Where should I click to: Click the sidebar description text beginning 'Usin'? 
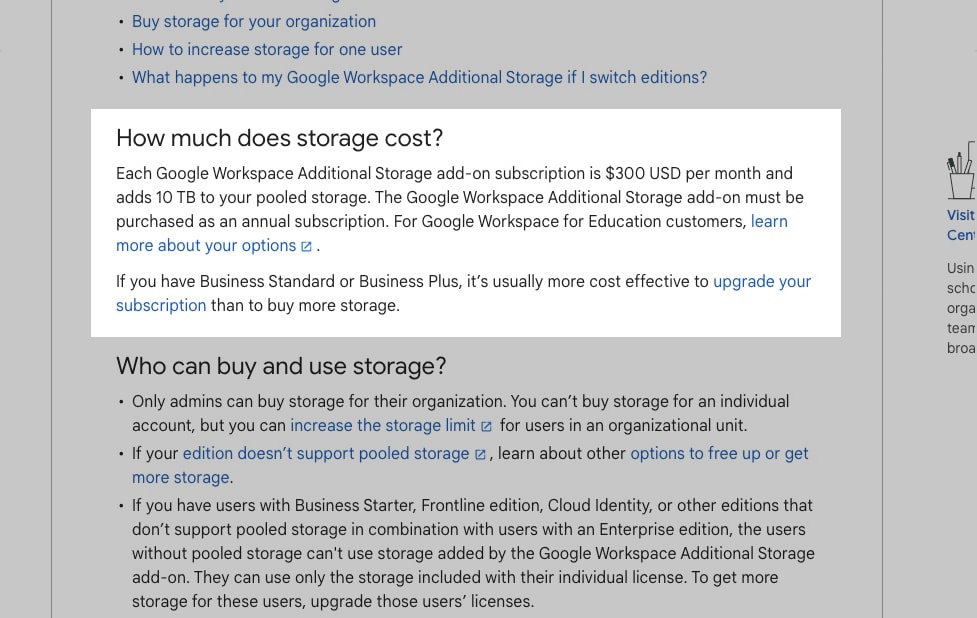click(x=961, y=308)
